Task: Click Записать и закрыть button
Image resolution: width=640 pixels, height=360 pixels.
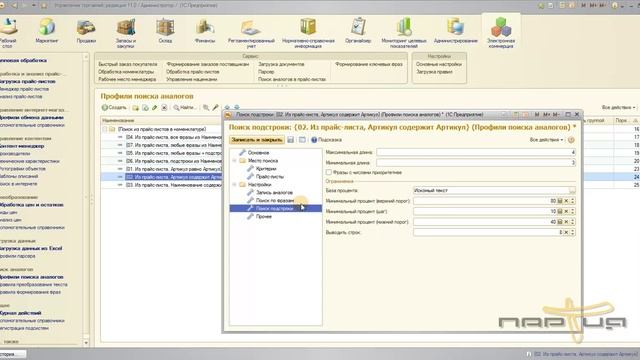Action: 257,140
